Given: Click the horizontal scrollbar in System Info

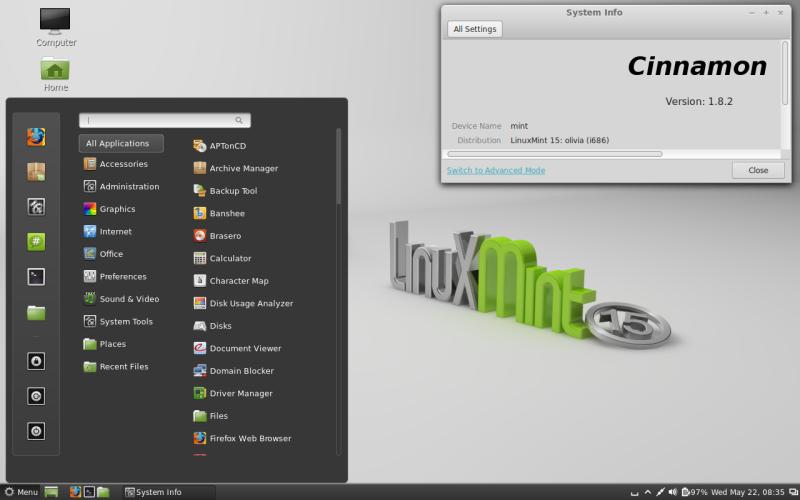Looking at the screenshot, I should pos(555,154).
